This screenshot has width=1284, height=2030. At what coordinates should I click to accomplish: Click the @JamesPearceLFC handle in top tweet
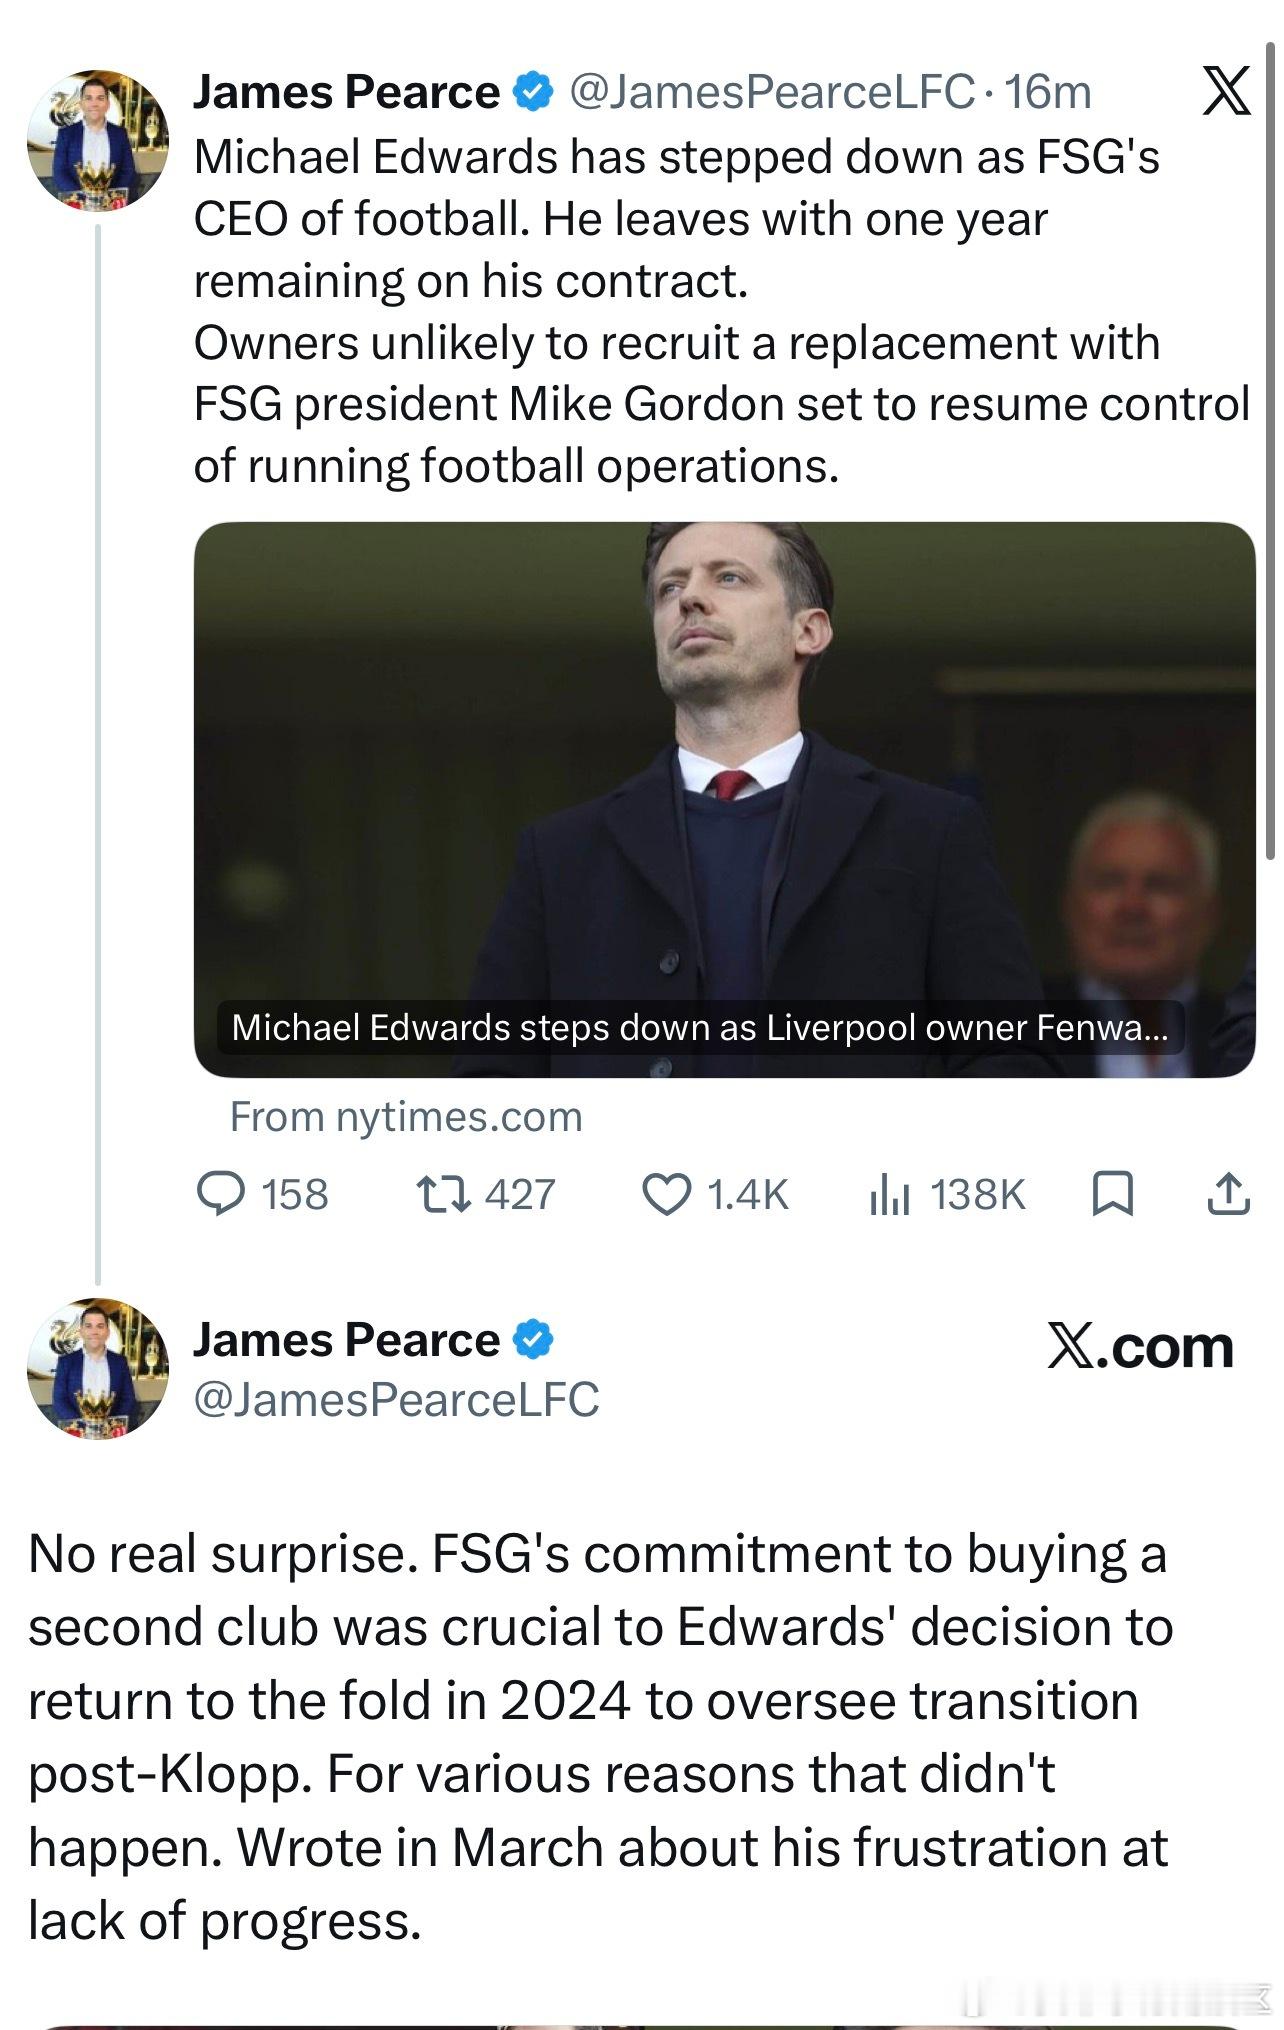pyautogui.click(x=771, y=92)
